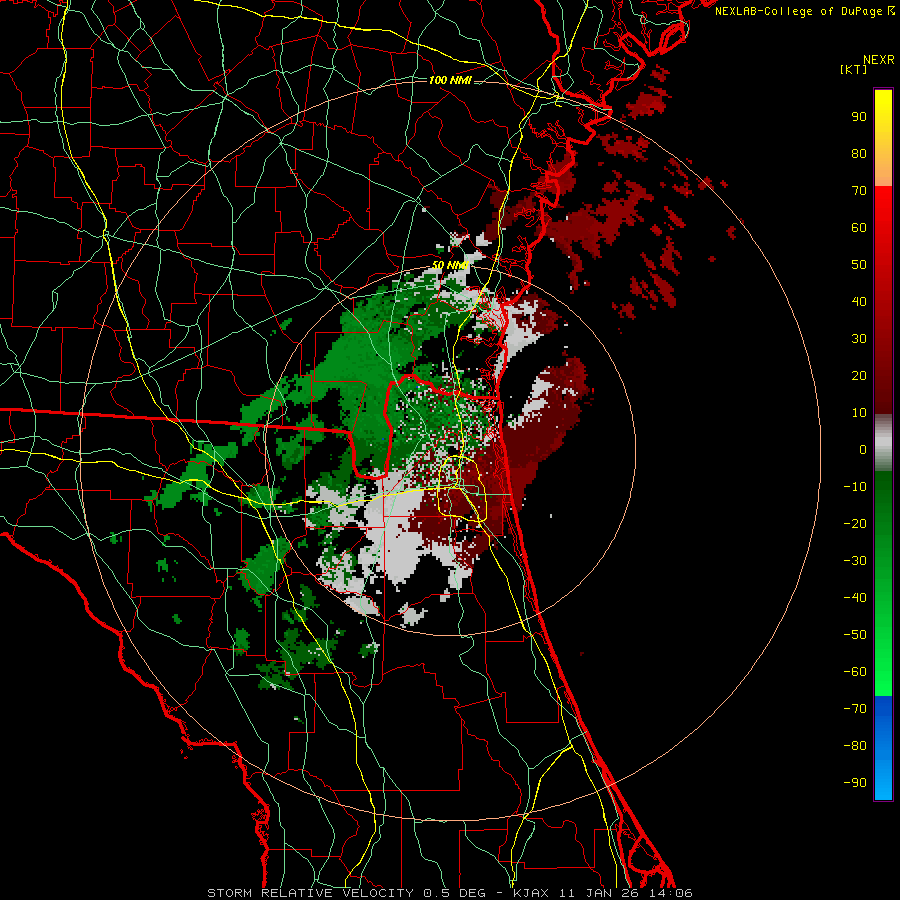This screenshot has height=900, width=900.
Task: Click the 20 value on the velocity scale
Action: [859, 376]
